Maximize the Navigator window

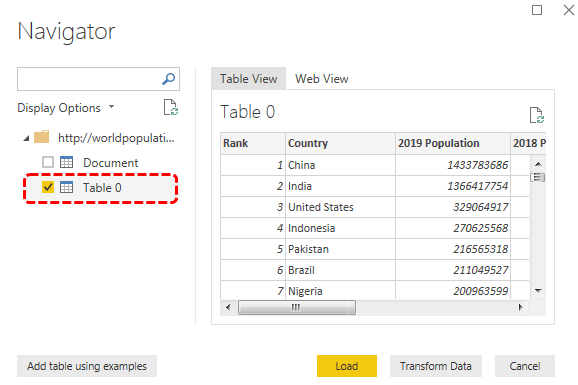point(537,10)
